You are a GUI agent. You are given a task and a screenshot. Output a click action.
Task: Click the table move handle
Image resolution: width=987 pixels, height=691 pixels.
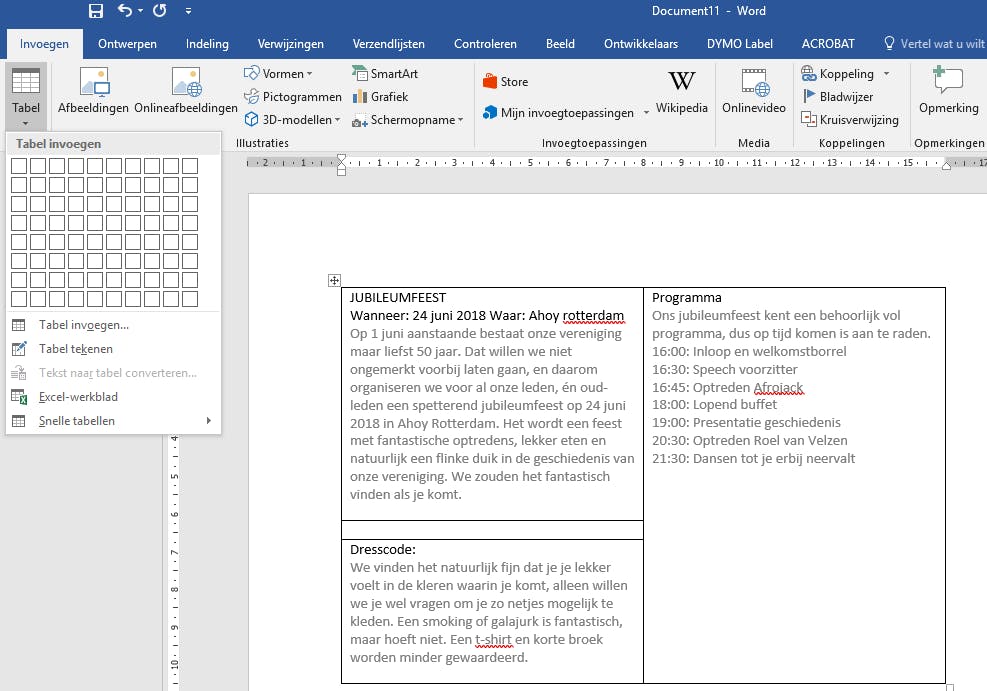pos(335,281)
